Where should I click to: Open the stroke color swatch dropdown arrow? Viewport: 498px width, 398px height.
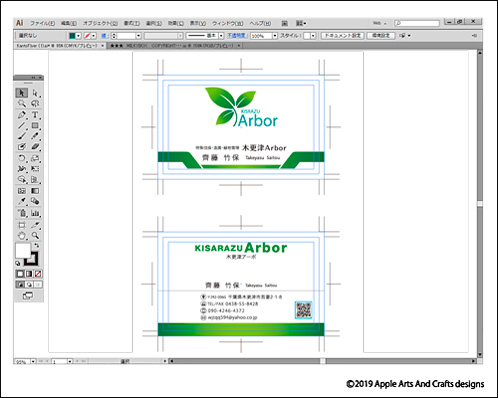coord(94,36)
